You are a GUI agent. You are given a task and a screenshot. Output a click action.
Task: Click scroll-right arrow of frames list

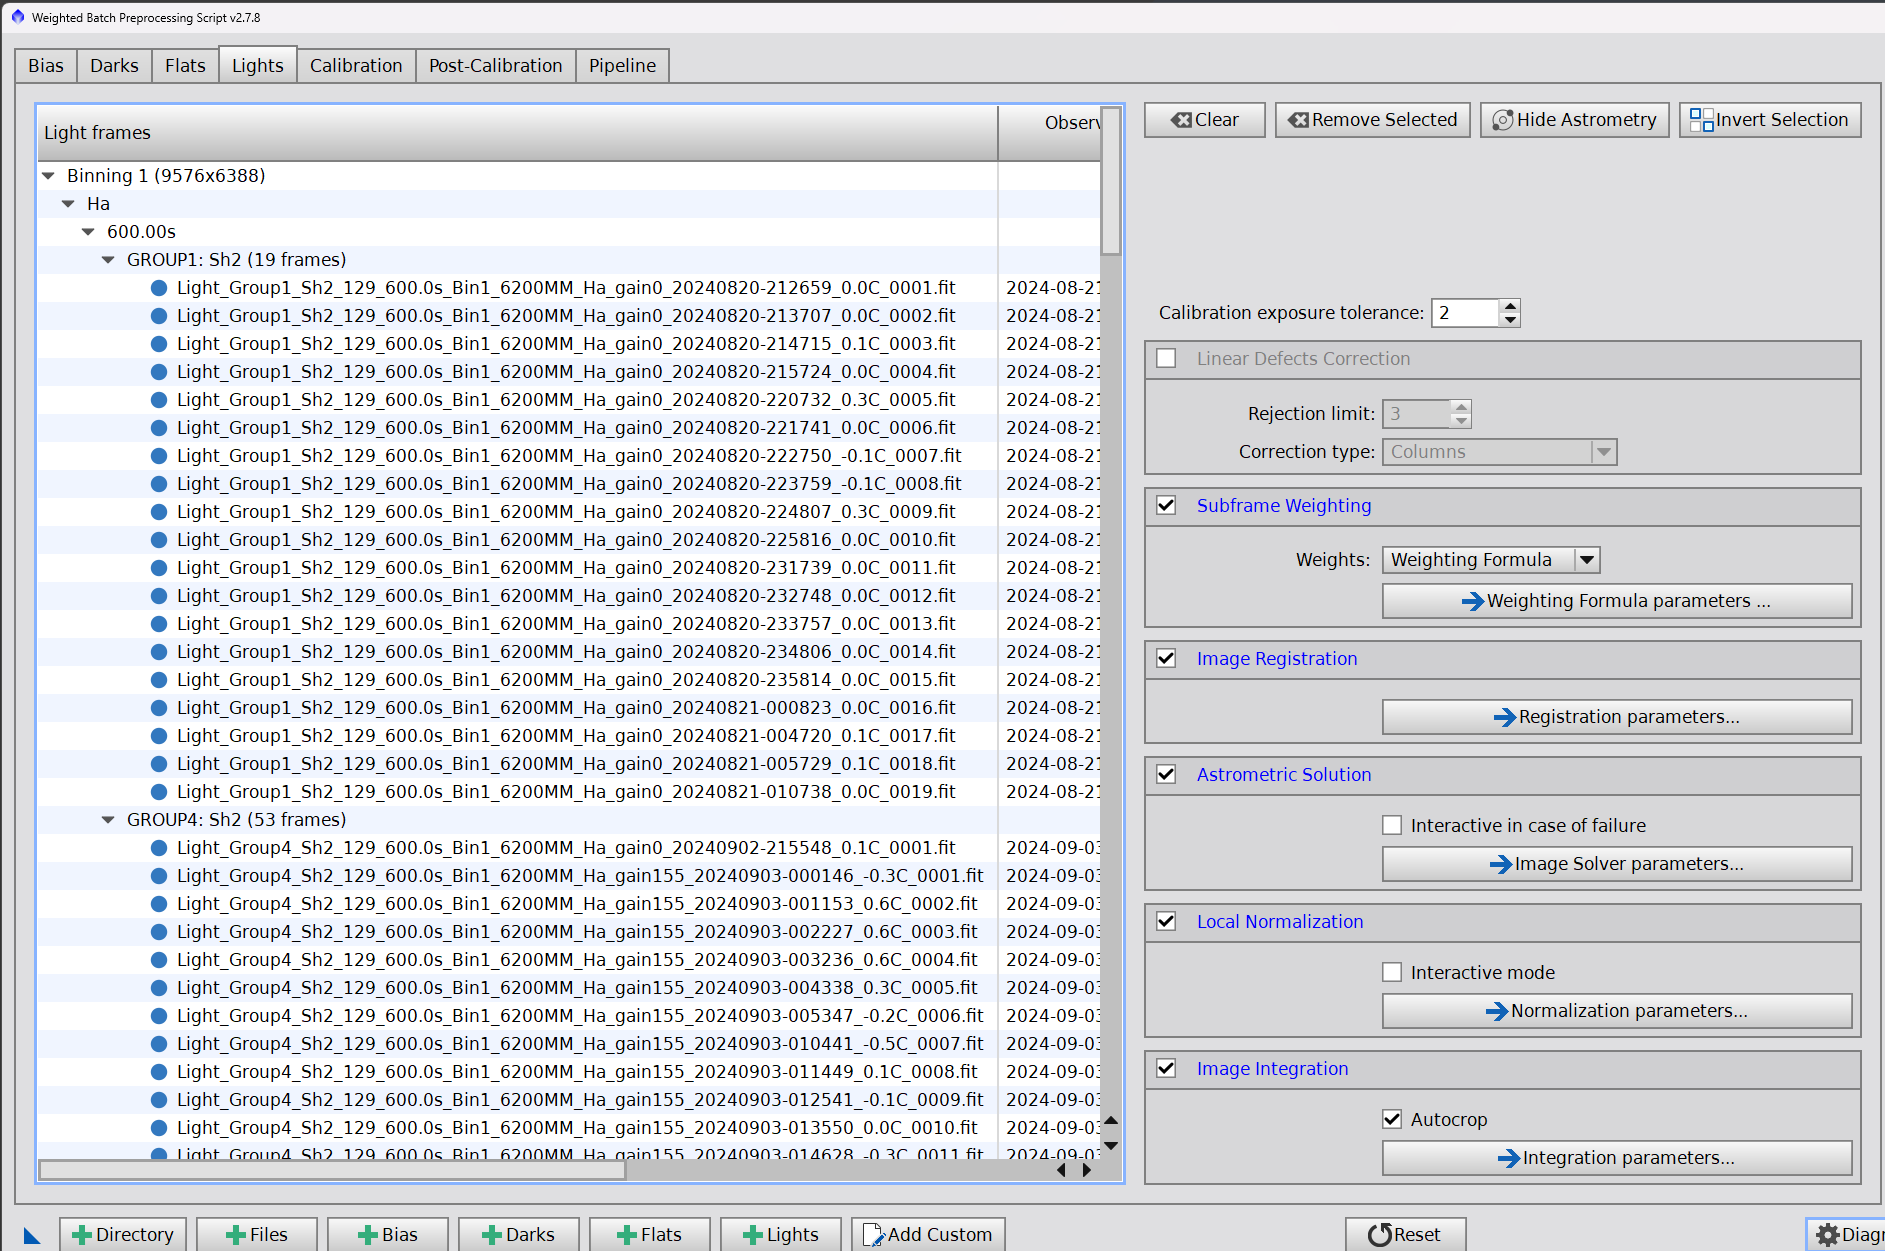[x=1087, y=1170]
